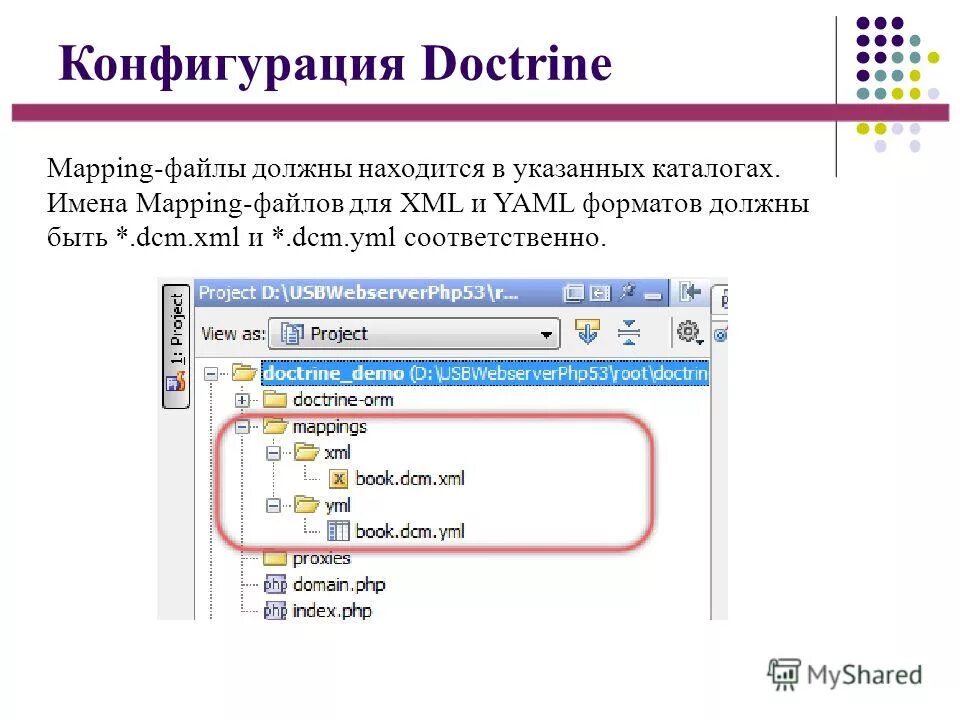The height and width of the screenshot is (720, 960).
Task: Select the doctrine_demo root folder
Action: click(x=484, y=373)
